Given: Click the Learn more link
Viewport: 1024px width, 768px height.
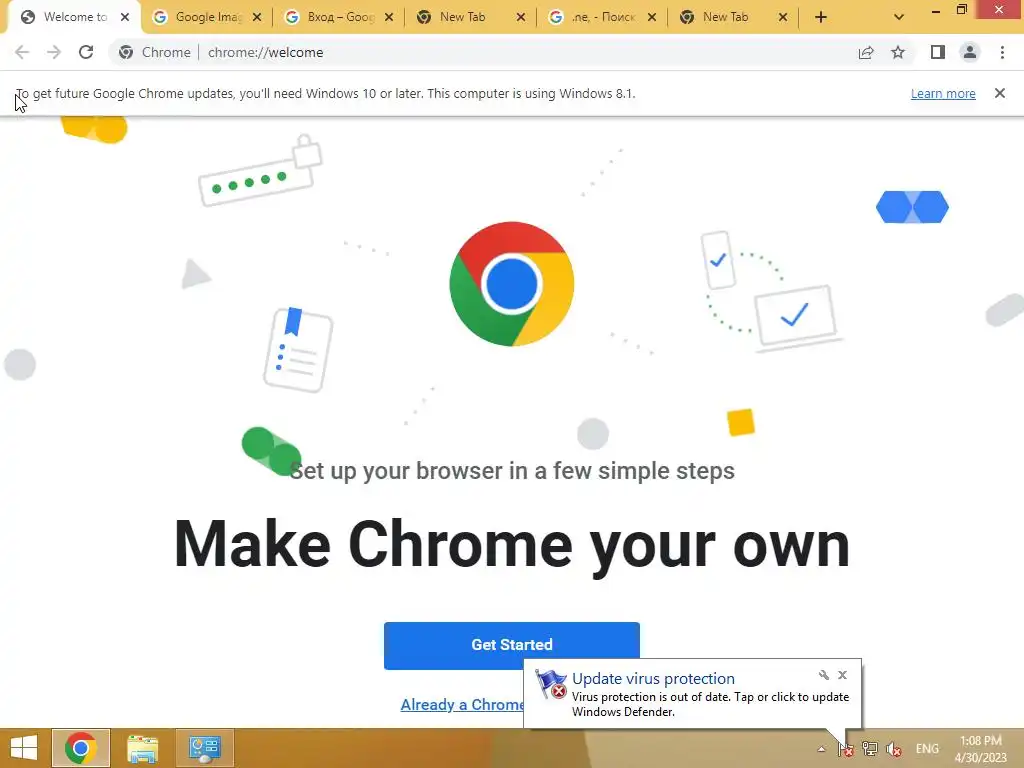Looking at the screenshot, I should [x=943, y=93].
